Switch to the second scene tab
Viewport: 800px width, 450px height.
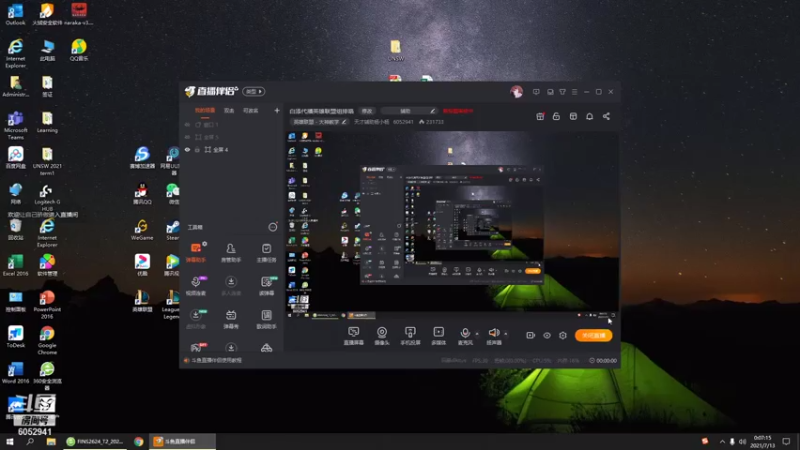coord(229,110)
